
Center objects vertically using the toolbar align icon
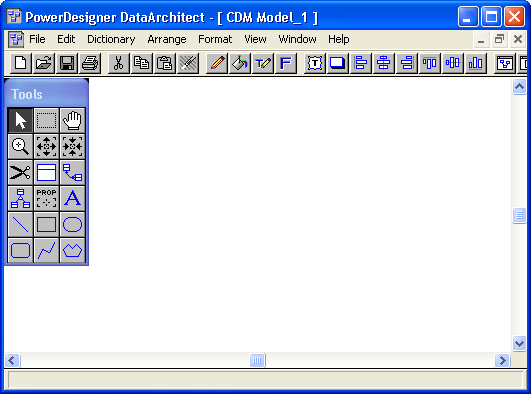coord(453,63)
